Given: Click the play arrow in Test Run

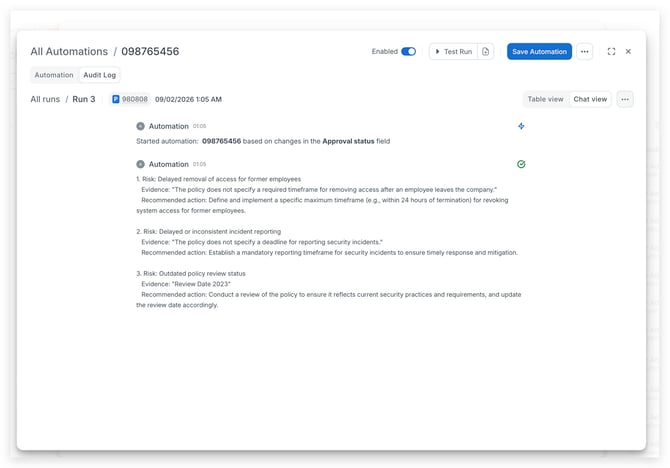Looking at the screenshot, I should 437,51.
